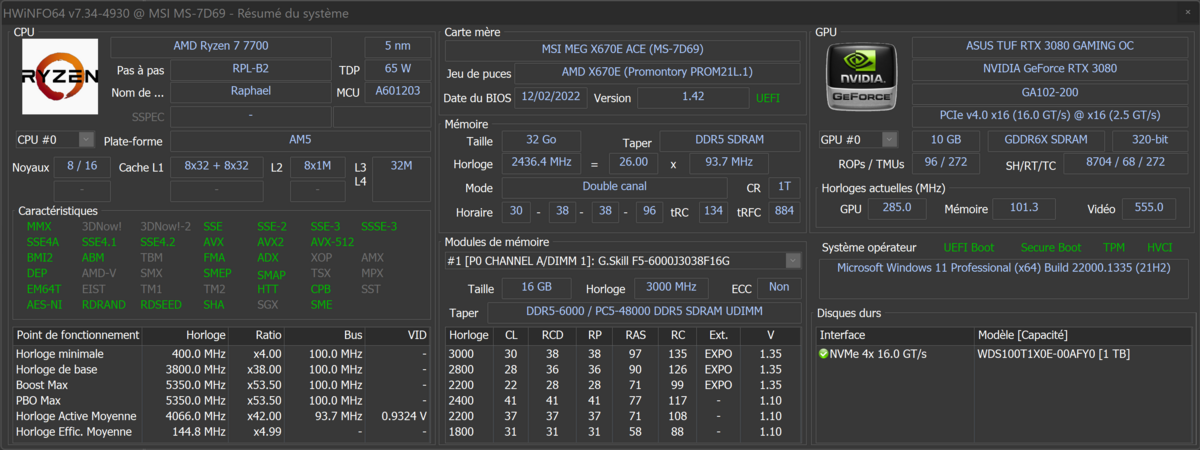Expand the memory module selection dropdown

click(x=793, y=261)
